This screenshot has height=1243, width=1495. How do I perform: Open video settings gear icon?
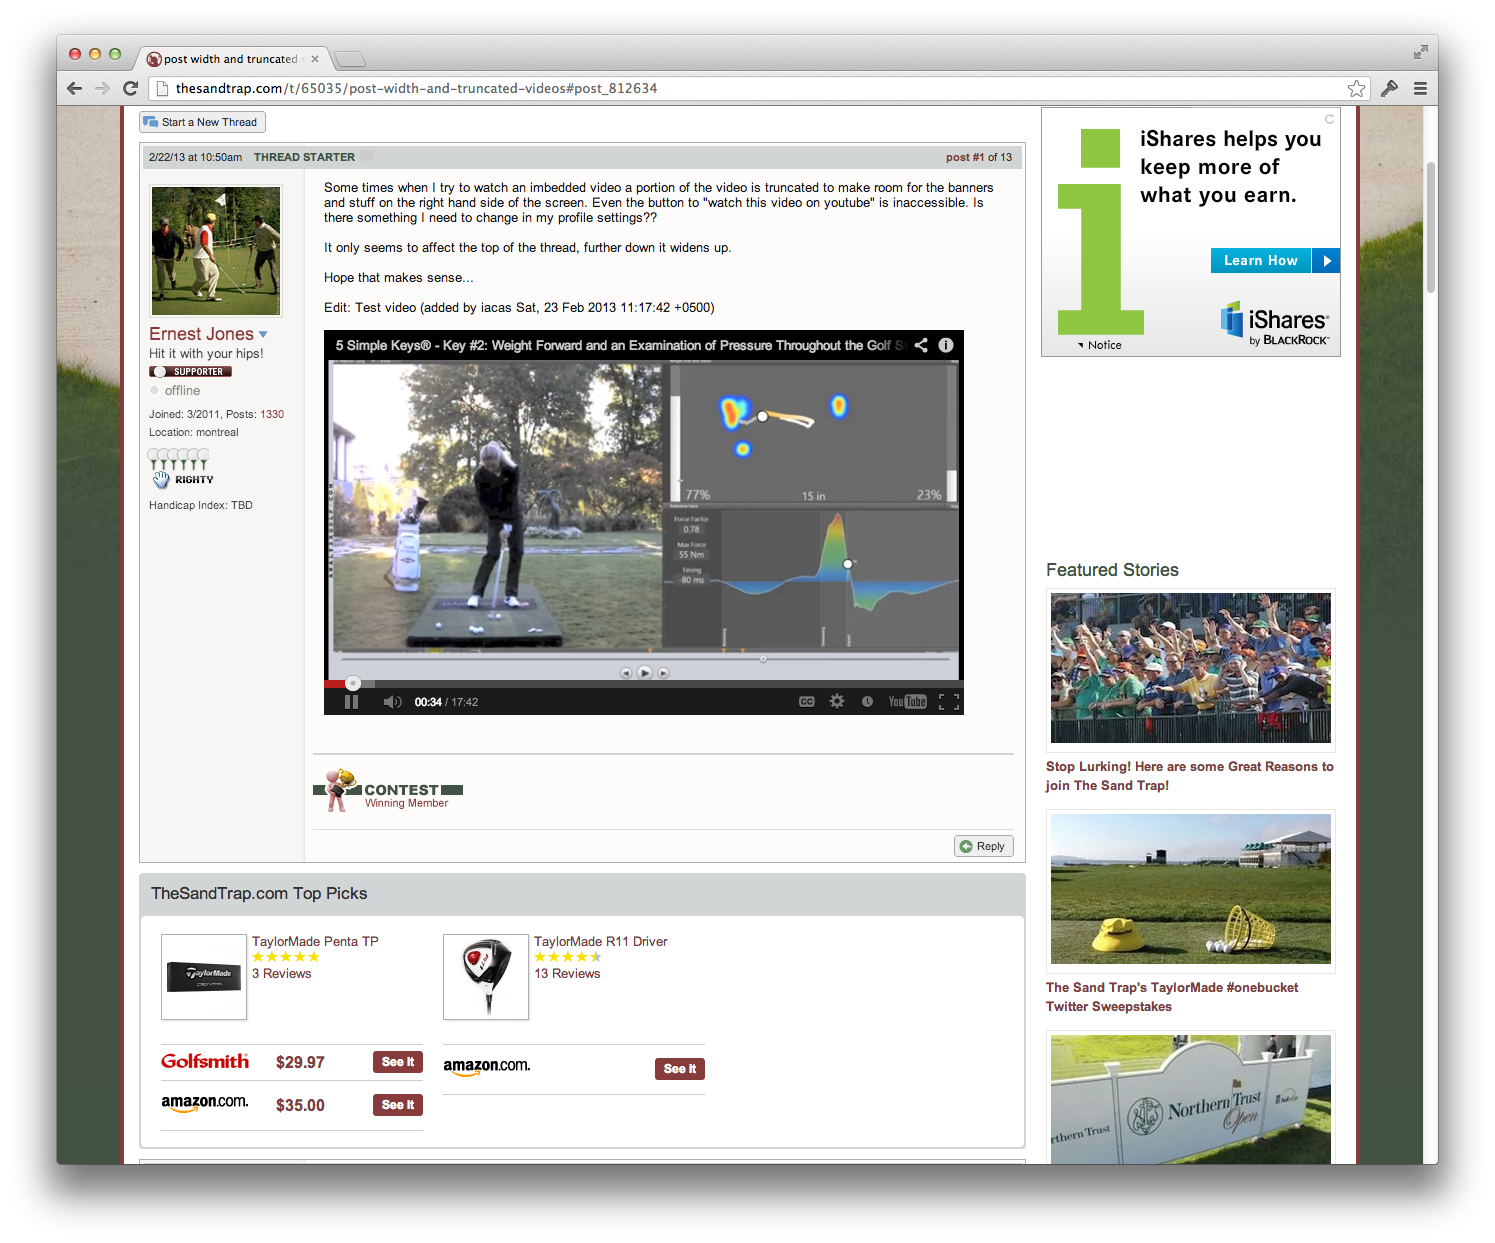pos(837,702)
